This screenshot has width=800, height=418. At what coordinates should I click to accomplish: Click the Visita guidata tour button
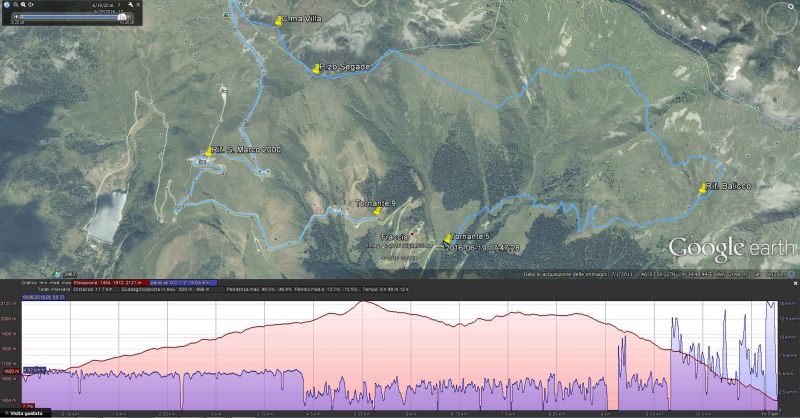26,413
